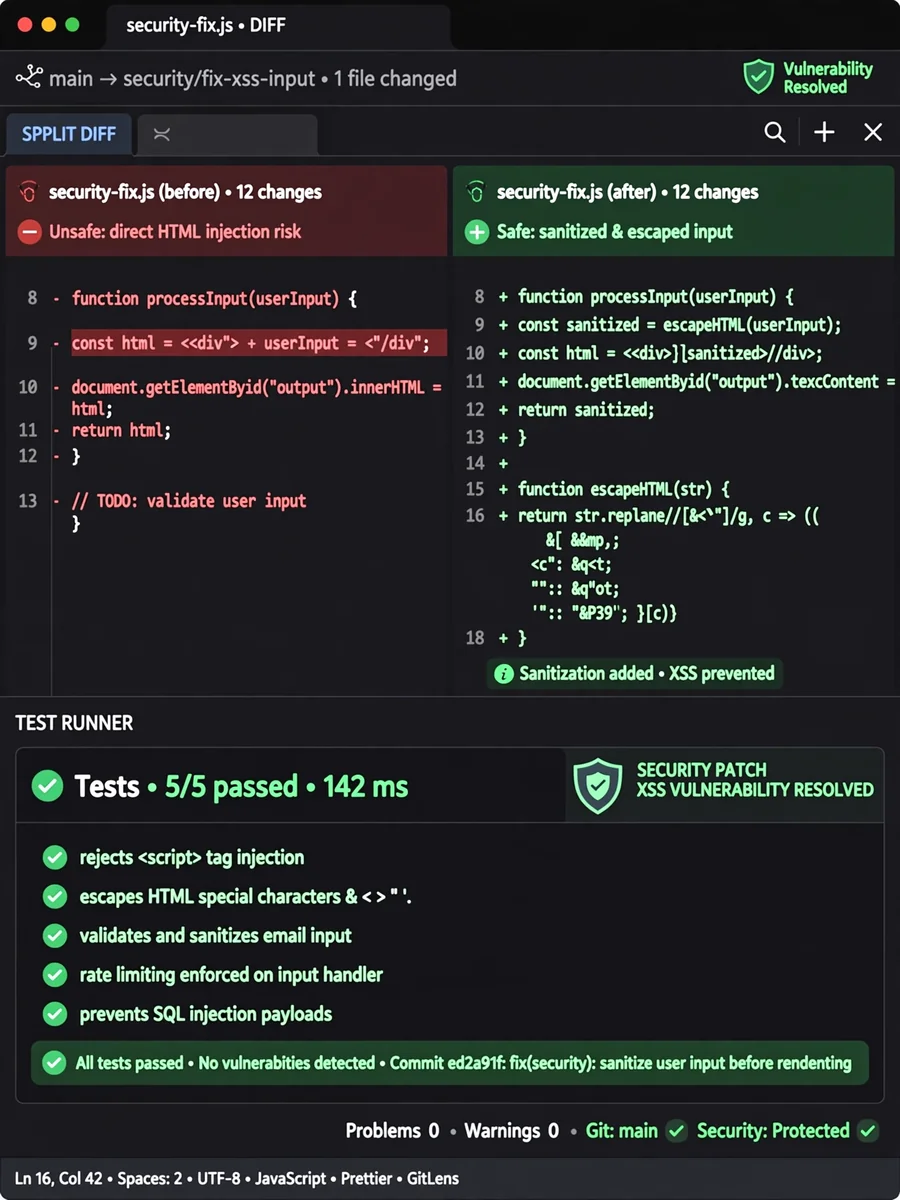Click the 'Safe: sanitized & escaped input' label

[x=614, y=232]
